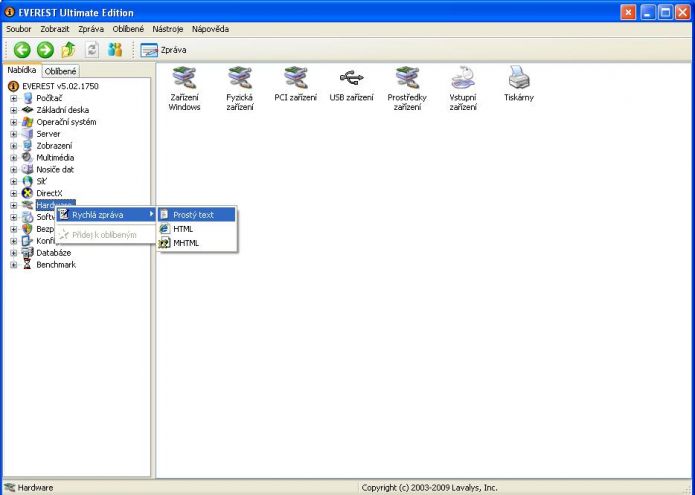Viewport: 695px width, 495px height.
Task: Expand the DirectX tree node
Action: [x=14, y=194]
